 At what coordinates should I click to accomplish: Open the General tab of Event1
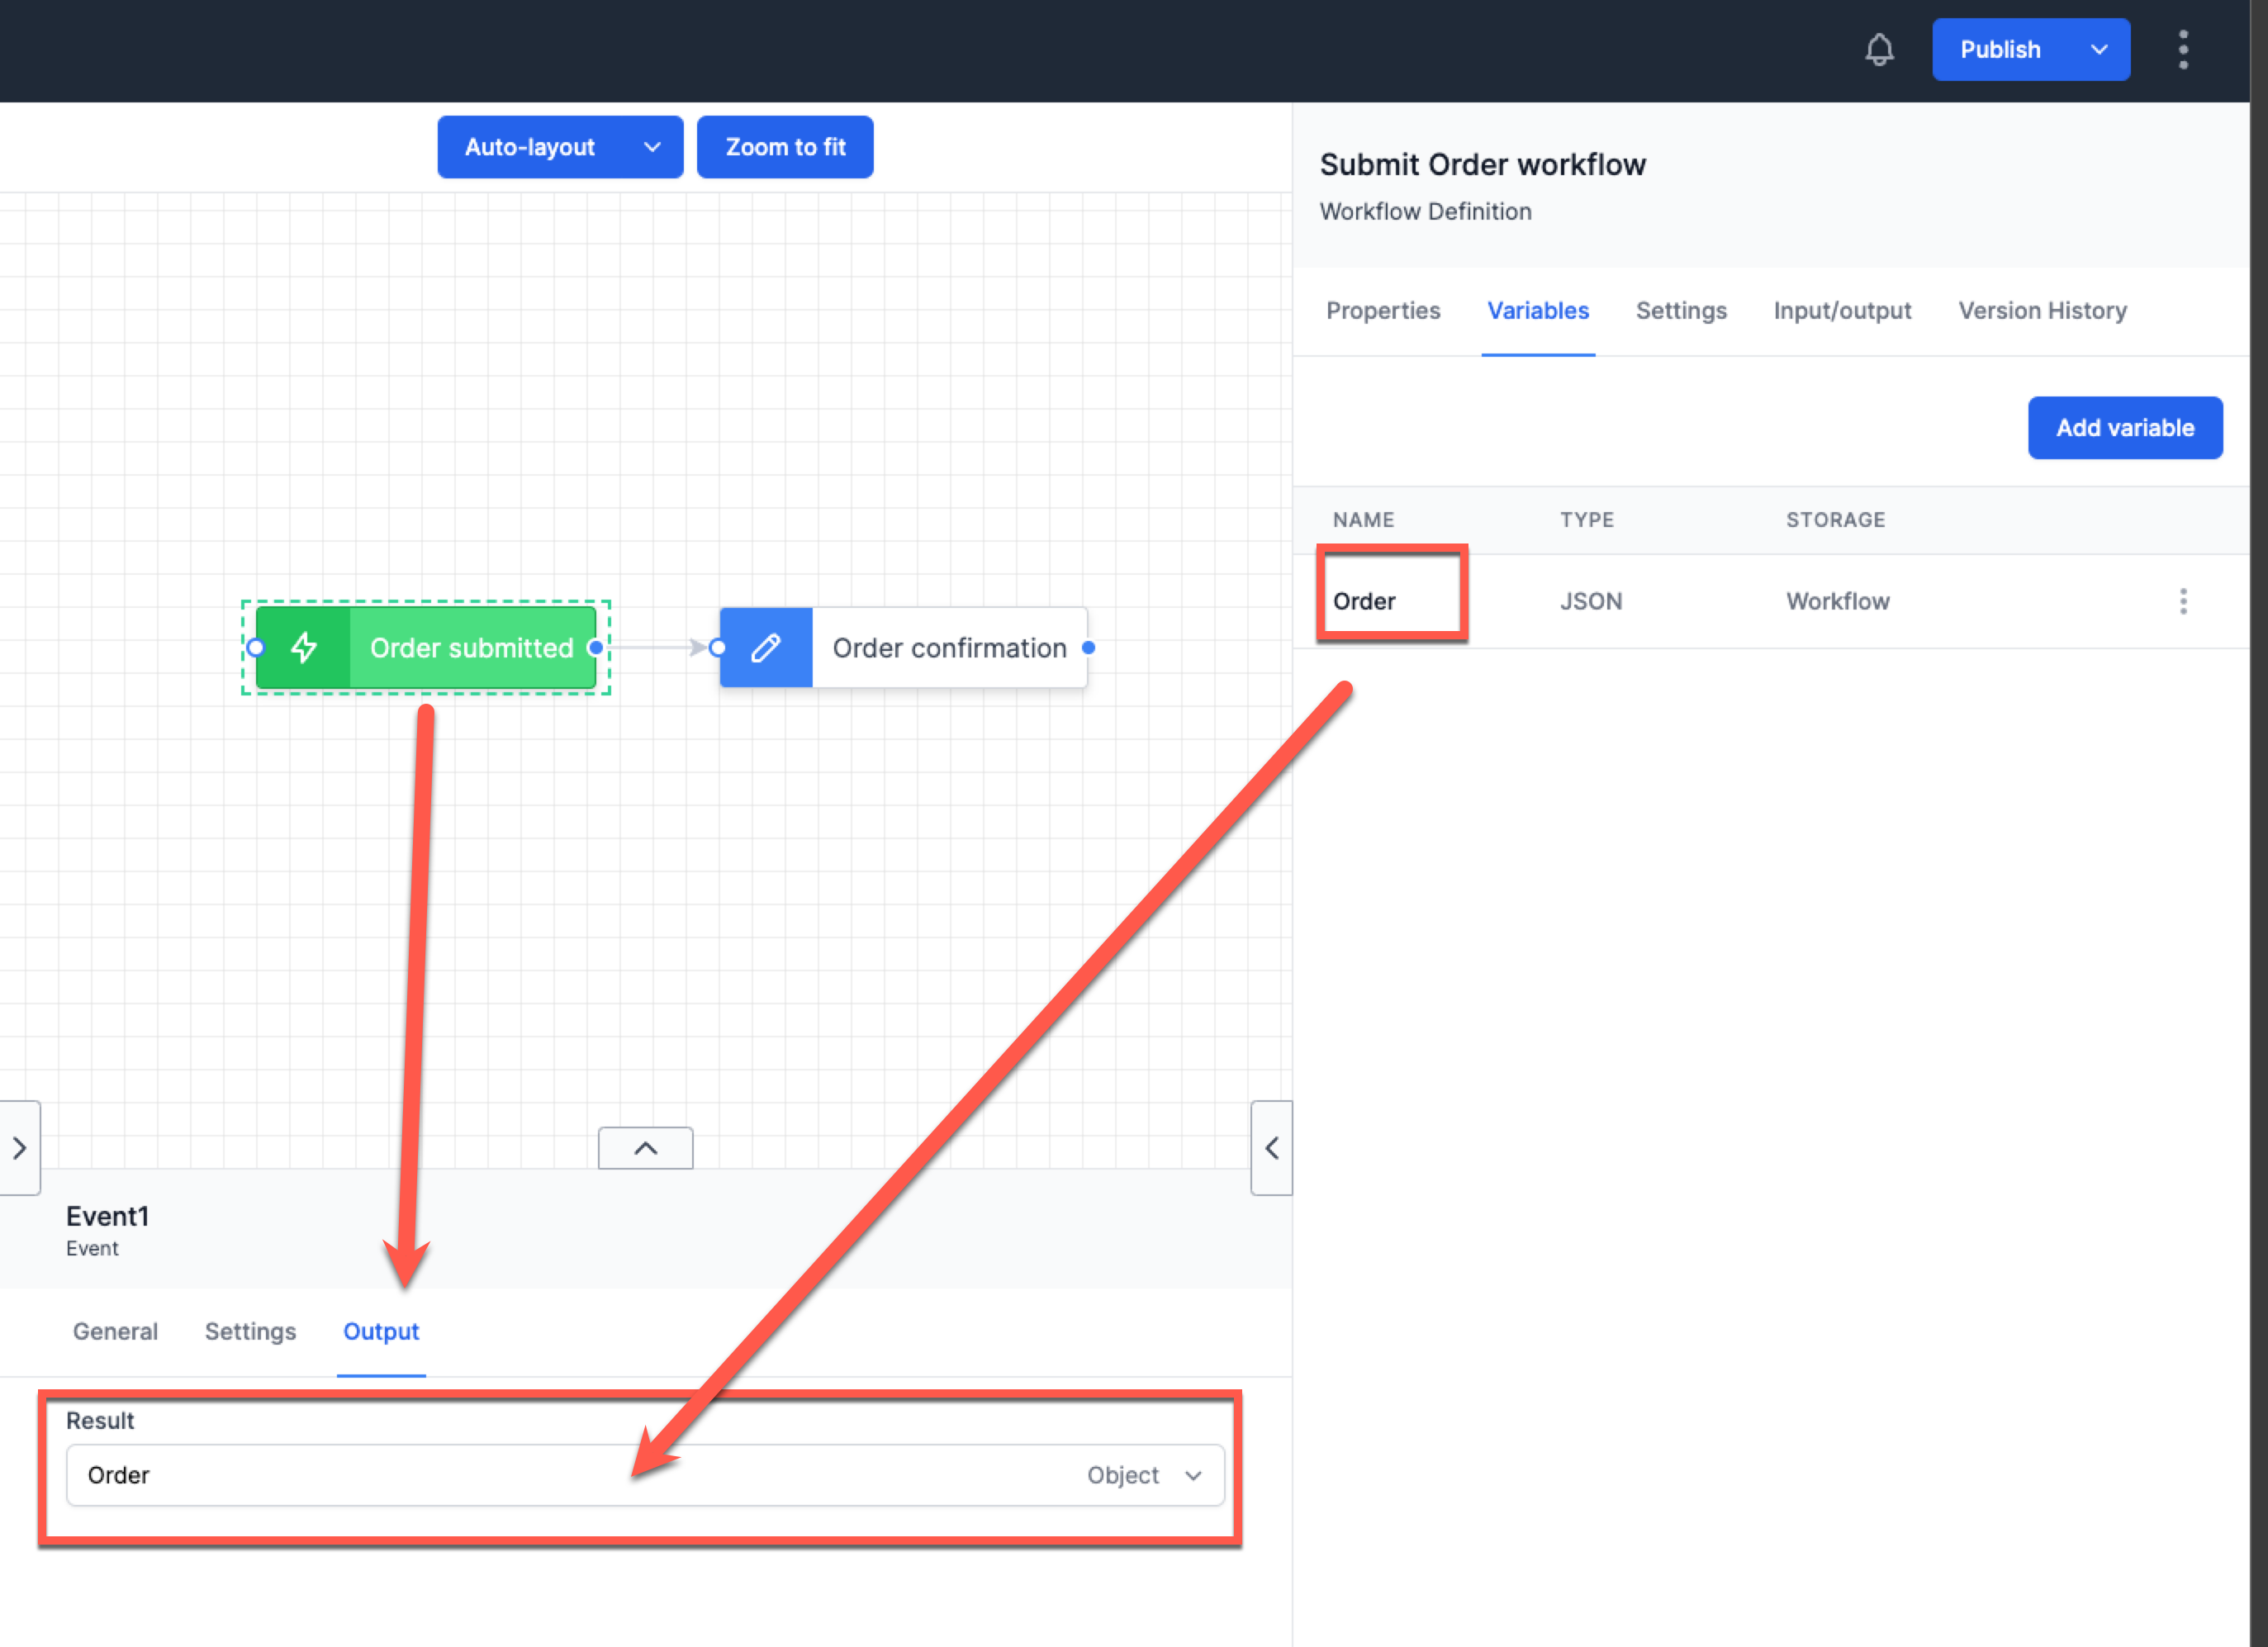pyautogui.click(x=114, y=1331)
